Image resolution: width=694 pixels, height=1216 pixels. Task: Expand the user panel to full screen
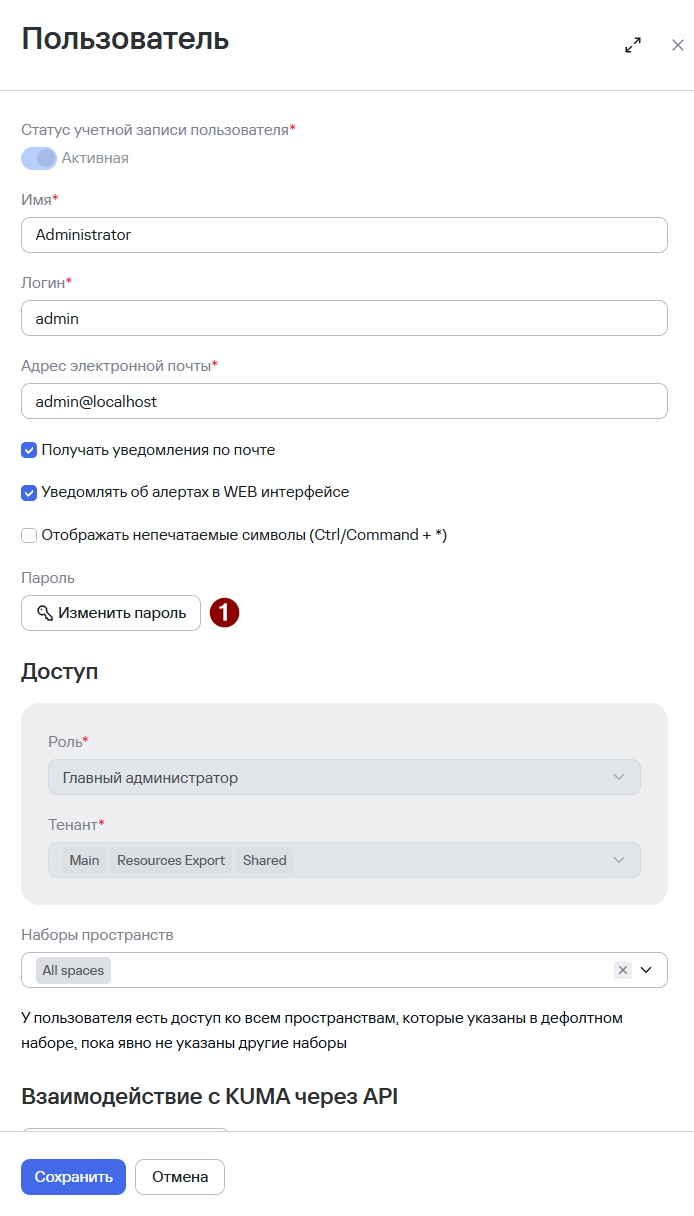coord(633,45)
